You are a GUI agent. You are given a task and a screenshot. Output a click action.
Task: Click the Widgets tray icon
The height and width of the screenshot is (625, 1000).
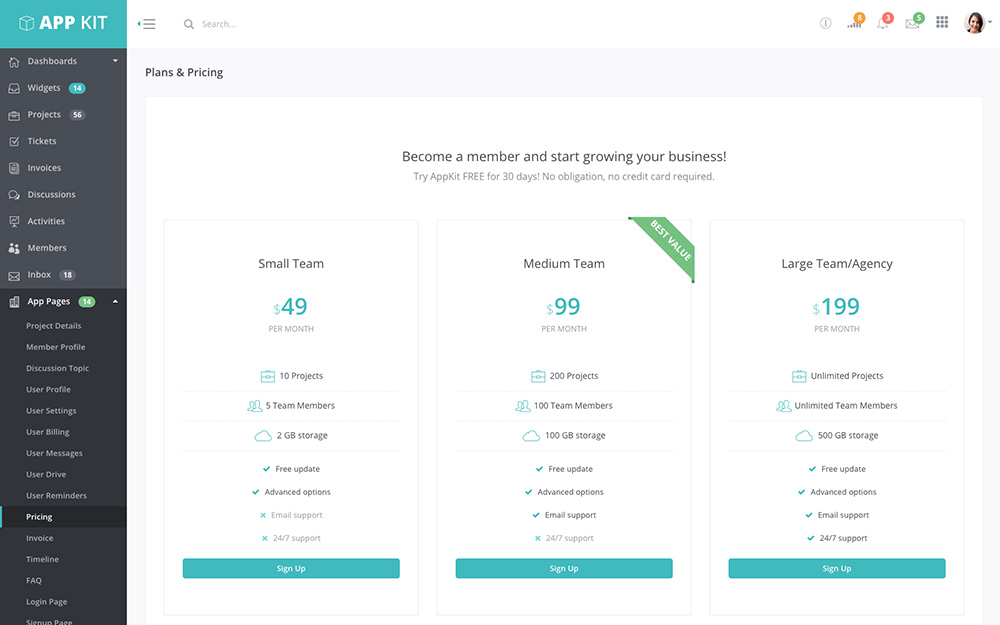point(14,89)
